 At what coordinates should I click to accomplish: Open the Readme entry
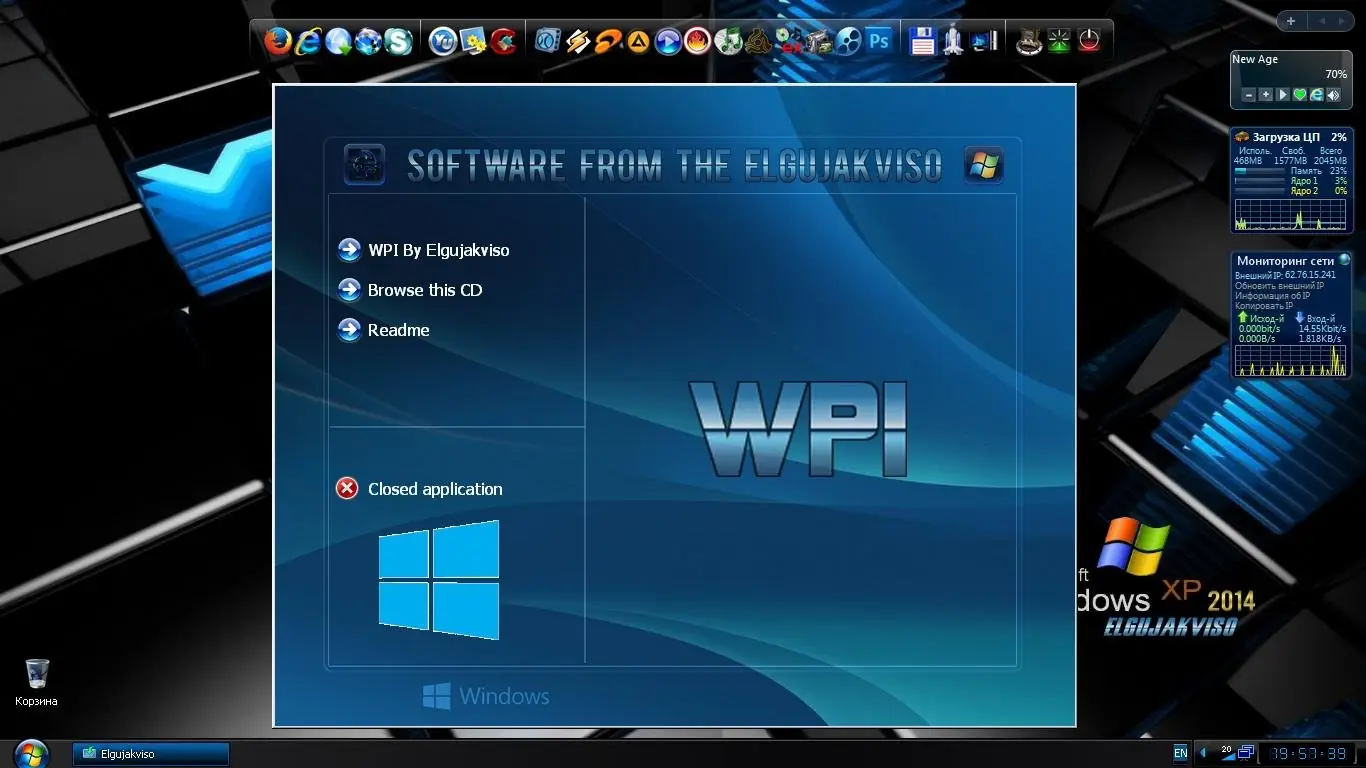point(384,330)
